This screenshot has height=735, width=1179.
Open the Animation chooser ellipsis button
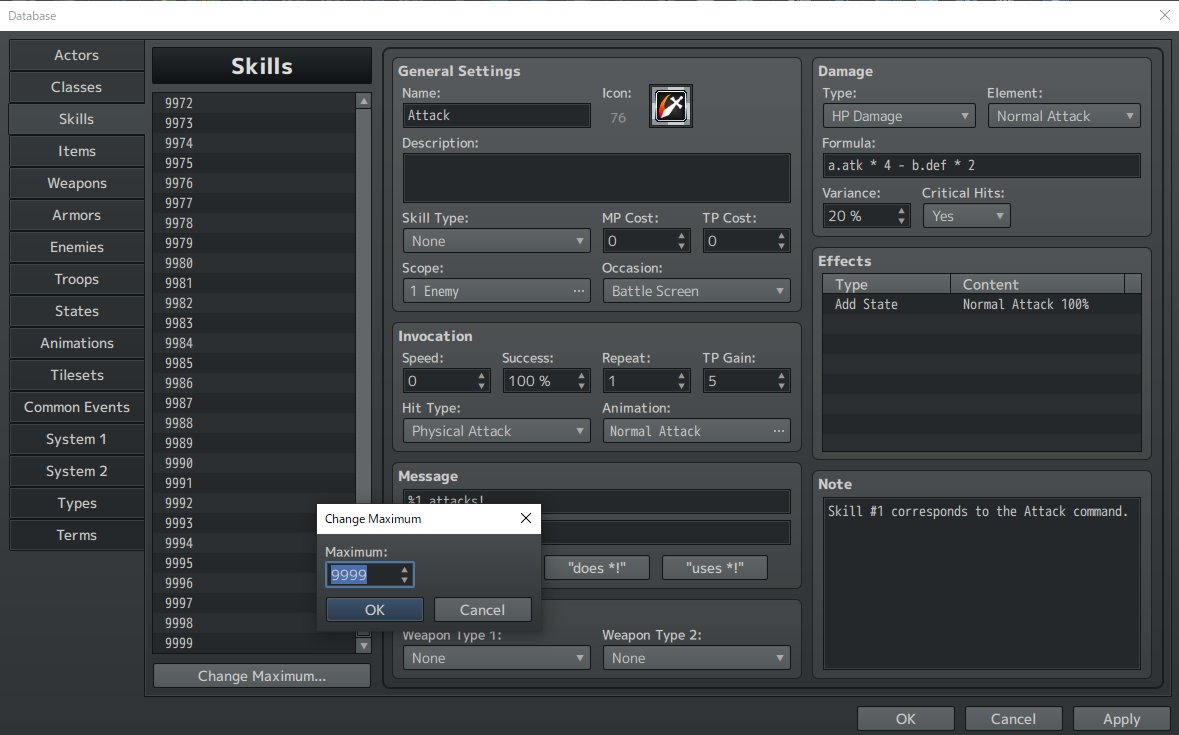click(779, 431)
